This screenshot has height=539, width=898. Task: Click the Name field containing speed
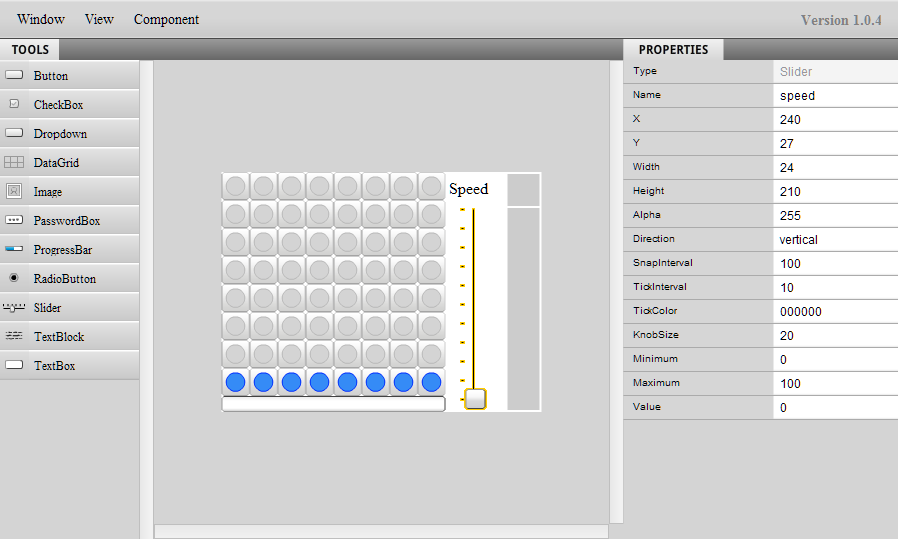point(836,96)
